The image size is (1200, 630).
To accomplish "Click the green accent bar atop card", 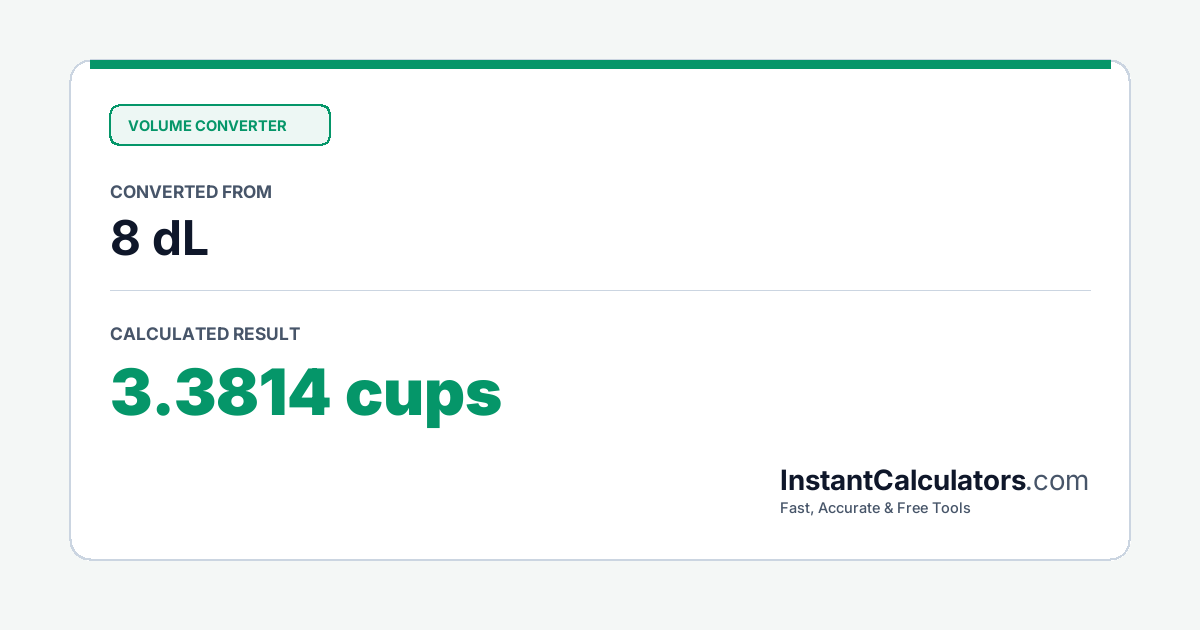I will click(x=600, y=64).
